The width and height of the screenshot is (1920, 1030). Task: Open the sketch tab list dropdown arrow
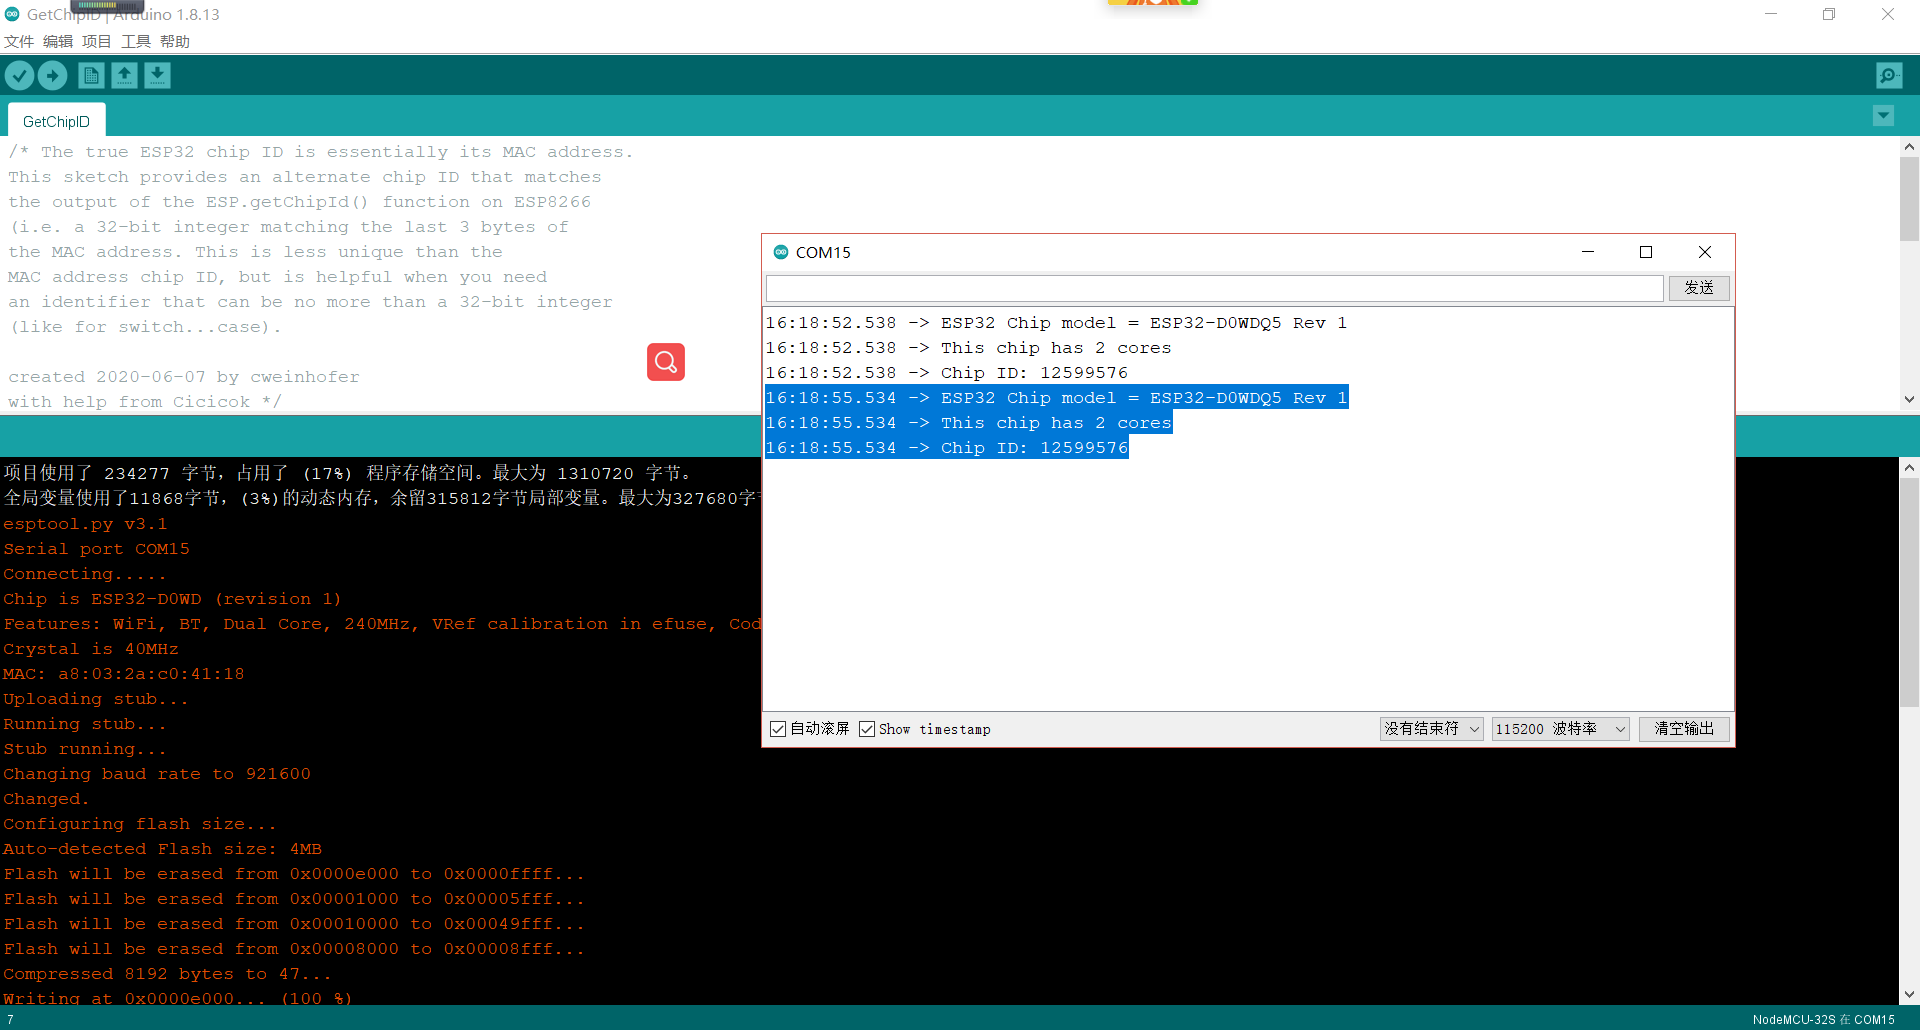(1883, 116)
